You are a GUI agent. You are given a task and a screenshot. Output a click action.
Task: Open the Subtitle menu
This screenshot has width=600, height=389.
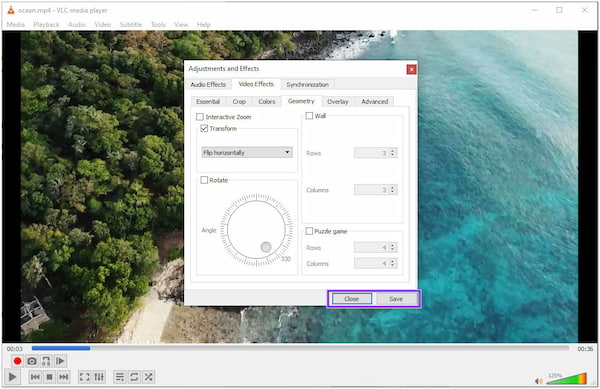pyautogui.click(x=131, y=24)
